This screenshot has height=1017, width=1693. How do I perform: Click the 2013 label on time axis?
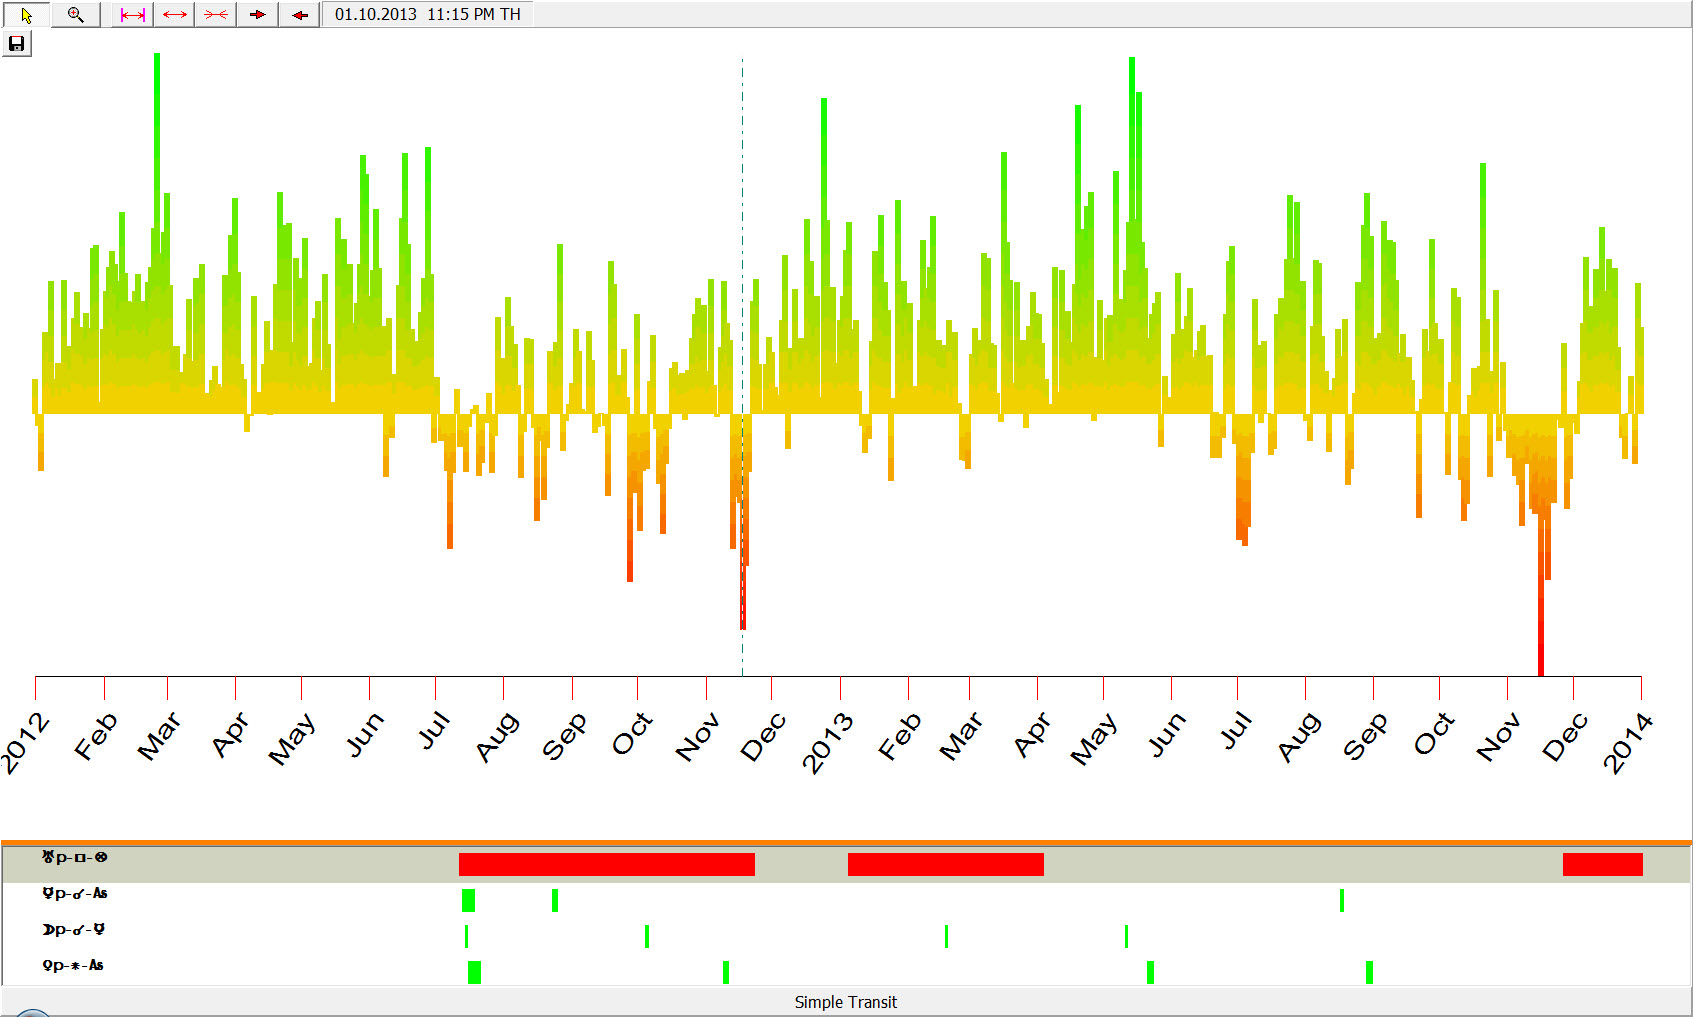coord(828,742)
